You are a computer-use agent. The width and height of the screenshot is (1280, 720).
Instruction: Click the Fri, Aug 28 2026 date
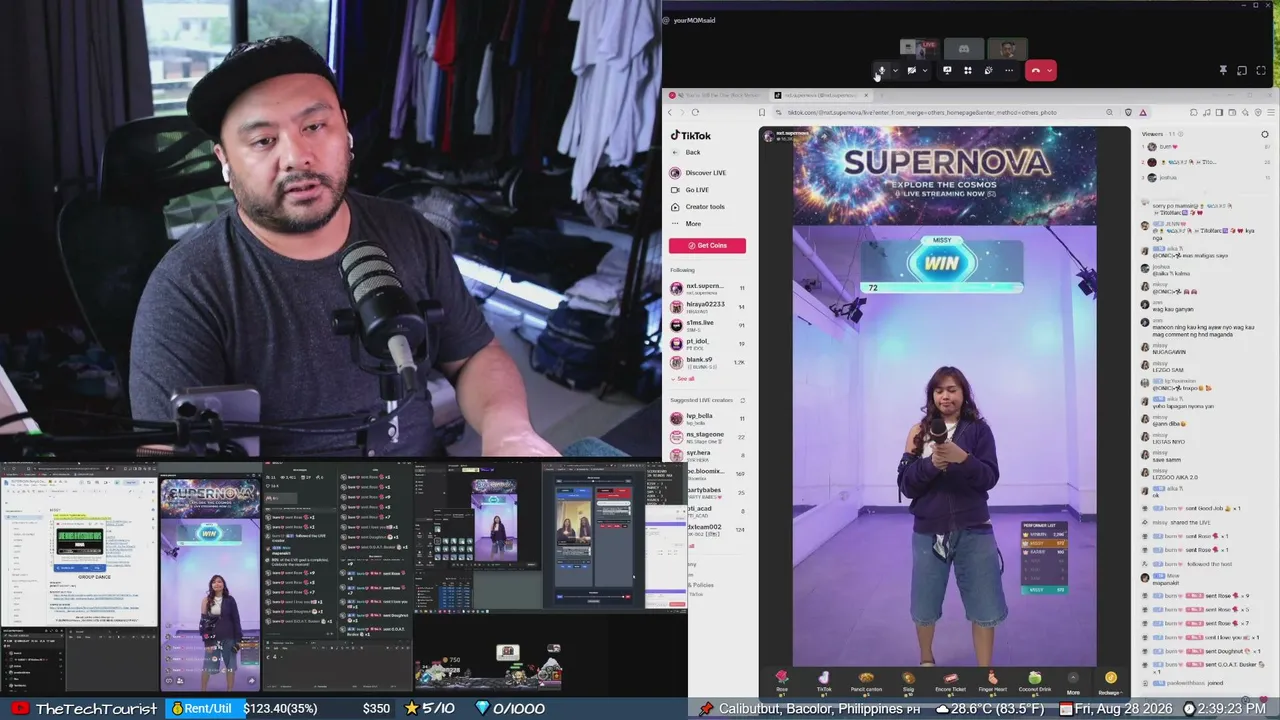[x=1124, y=709]
